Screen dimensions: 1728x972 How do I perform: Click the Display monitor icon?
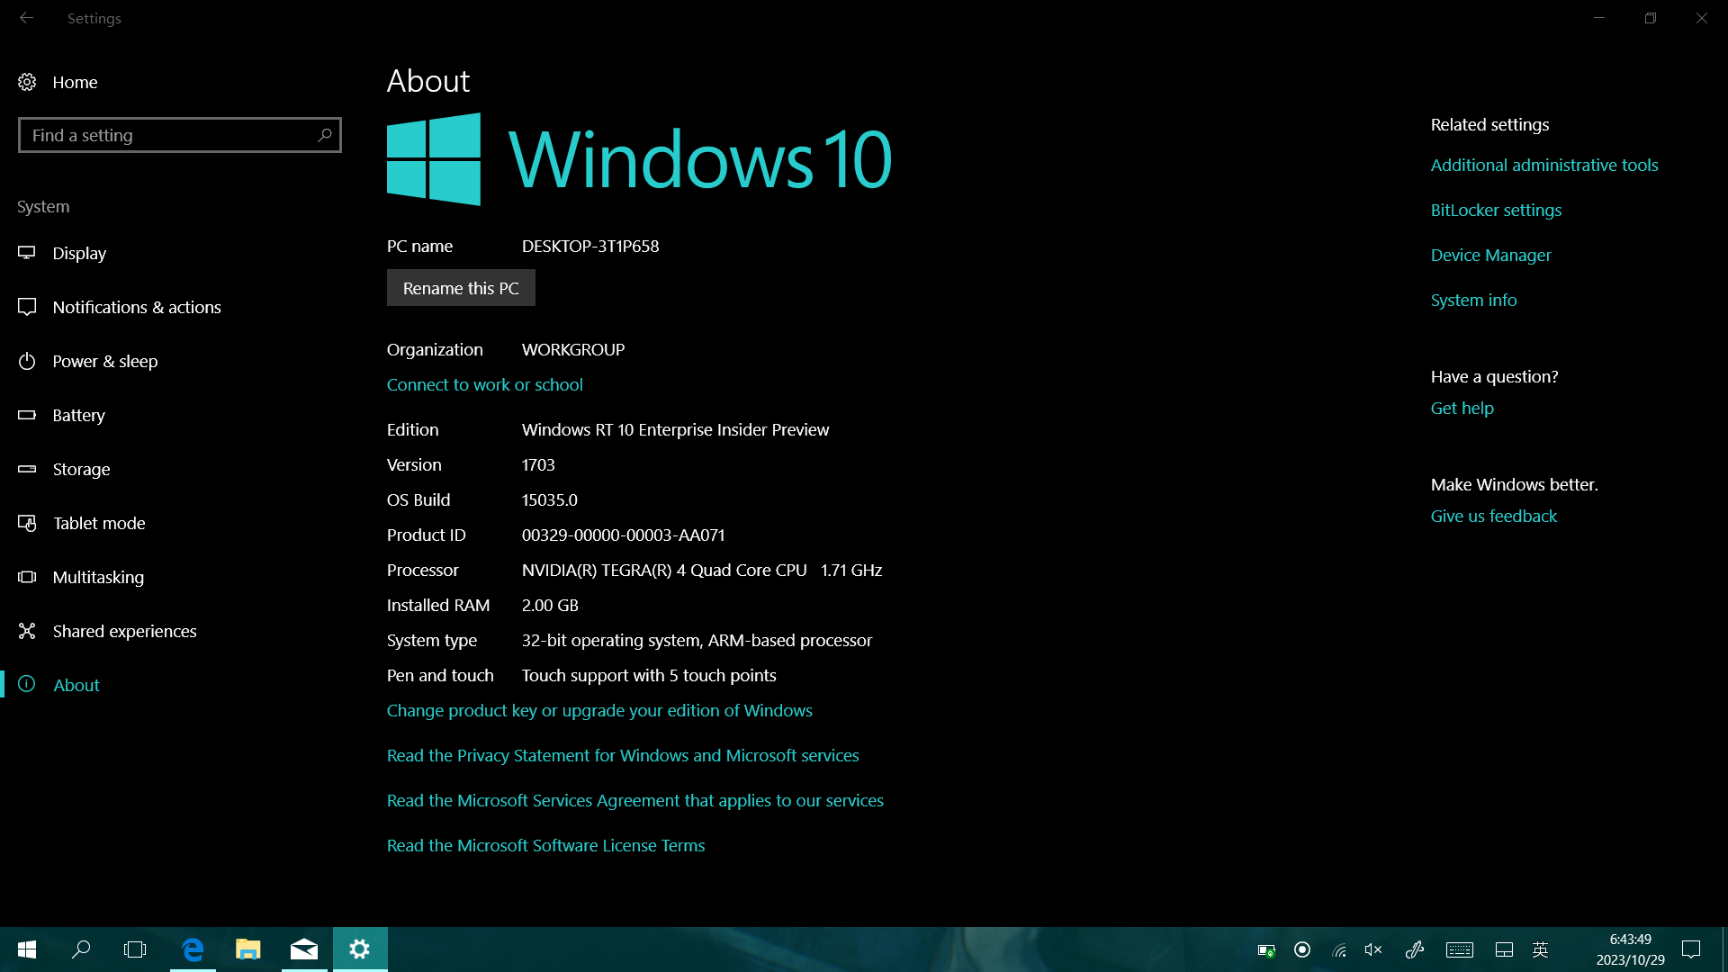click(27, 253)
